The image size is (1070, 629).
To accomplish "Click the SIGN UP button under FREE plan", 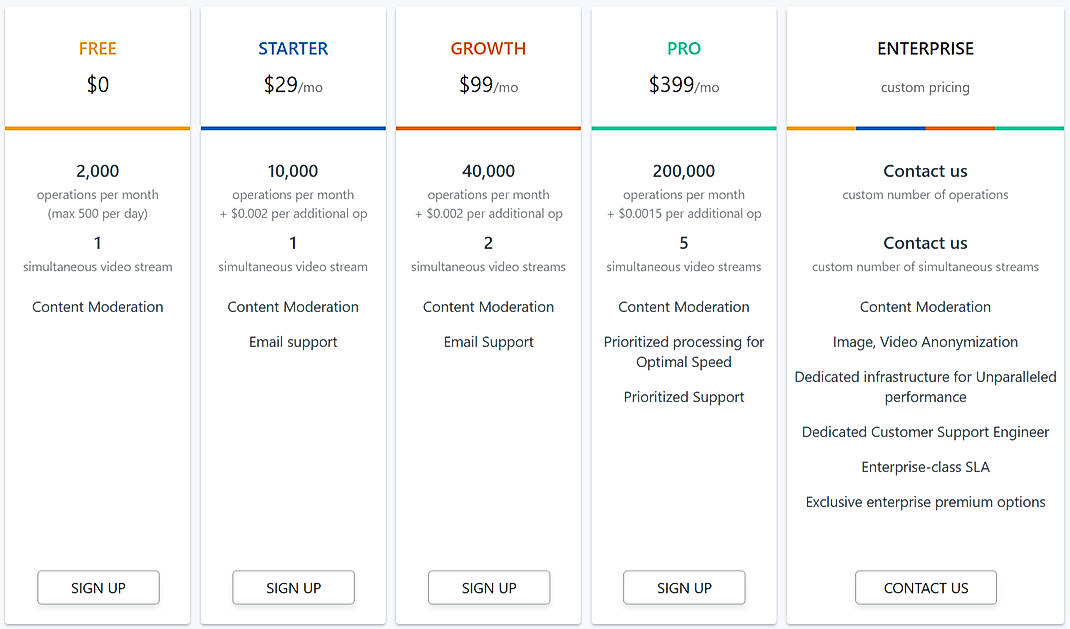I will [x=98, y=587].
